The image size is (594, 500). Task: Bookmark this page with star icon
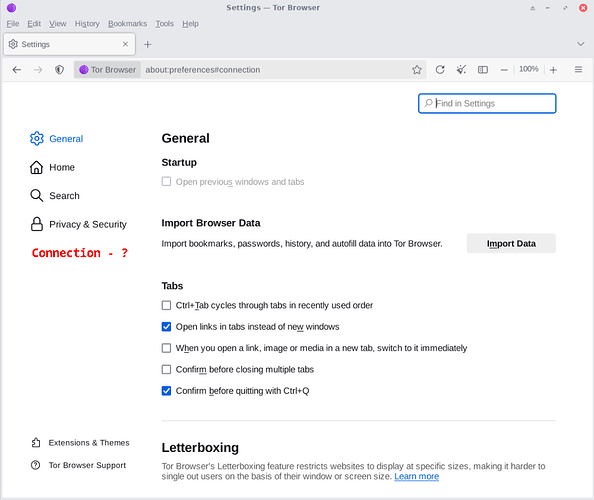417,70
